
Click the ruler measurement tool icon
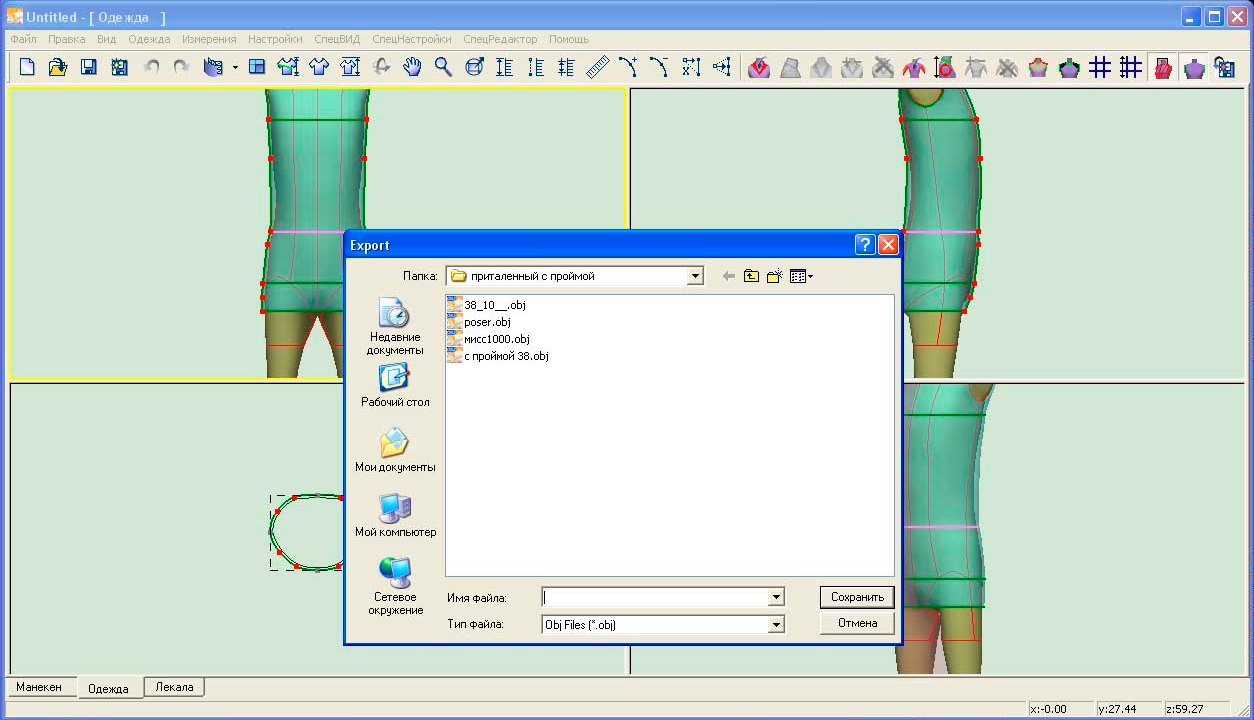point(597,67)
